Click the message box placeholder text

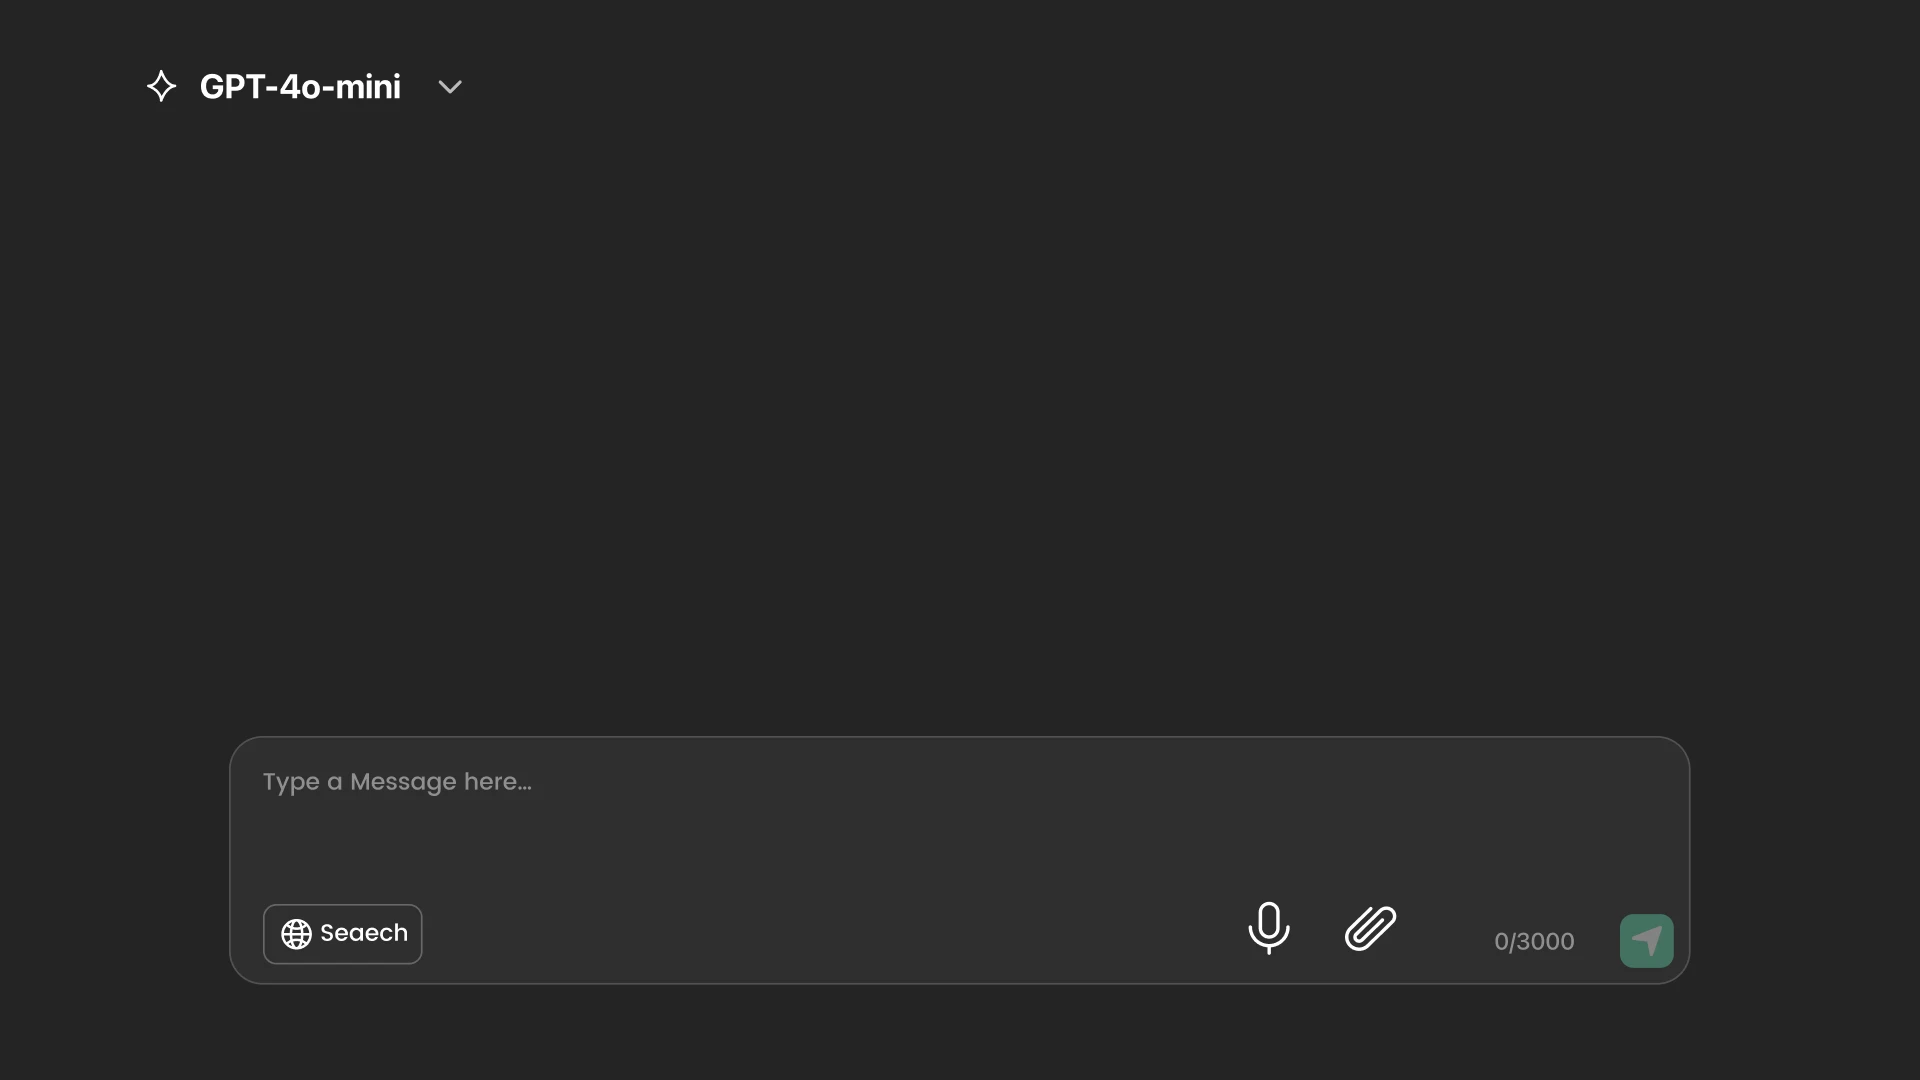point(397,782)
